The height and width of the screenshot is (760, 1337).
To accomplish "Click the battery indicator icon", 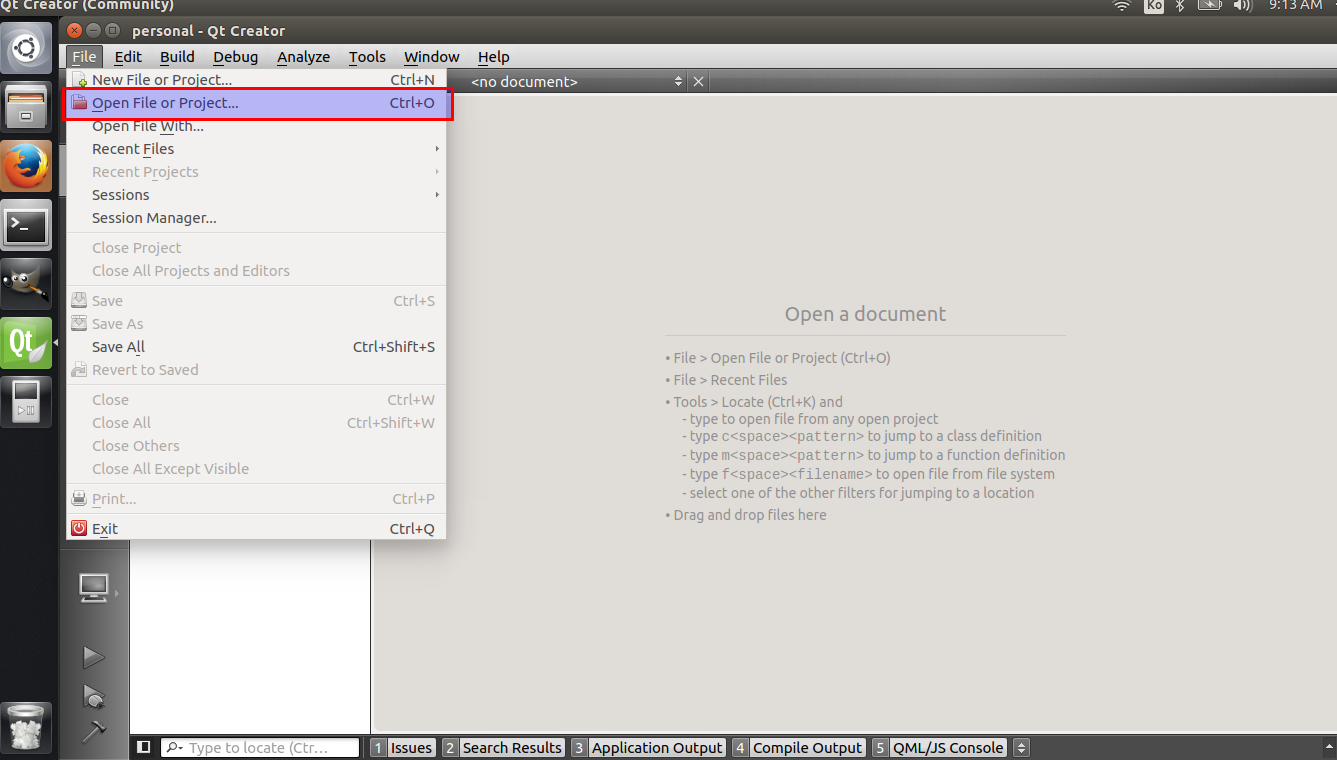I will point(1210,6).
